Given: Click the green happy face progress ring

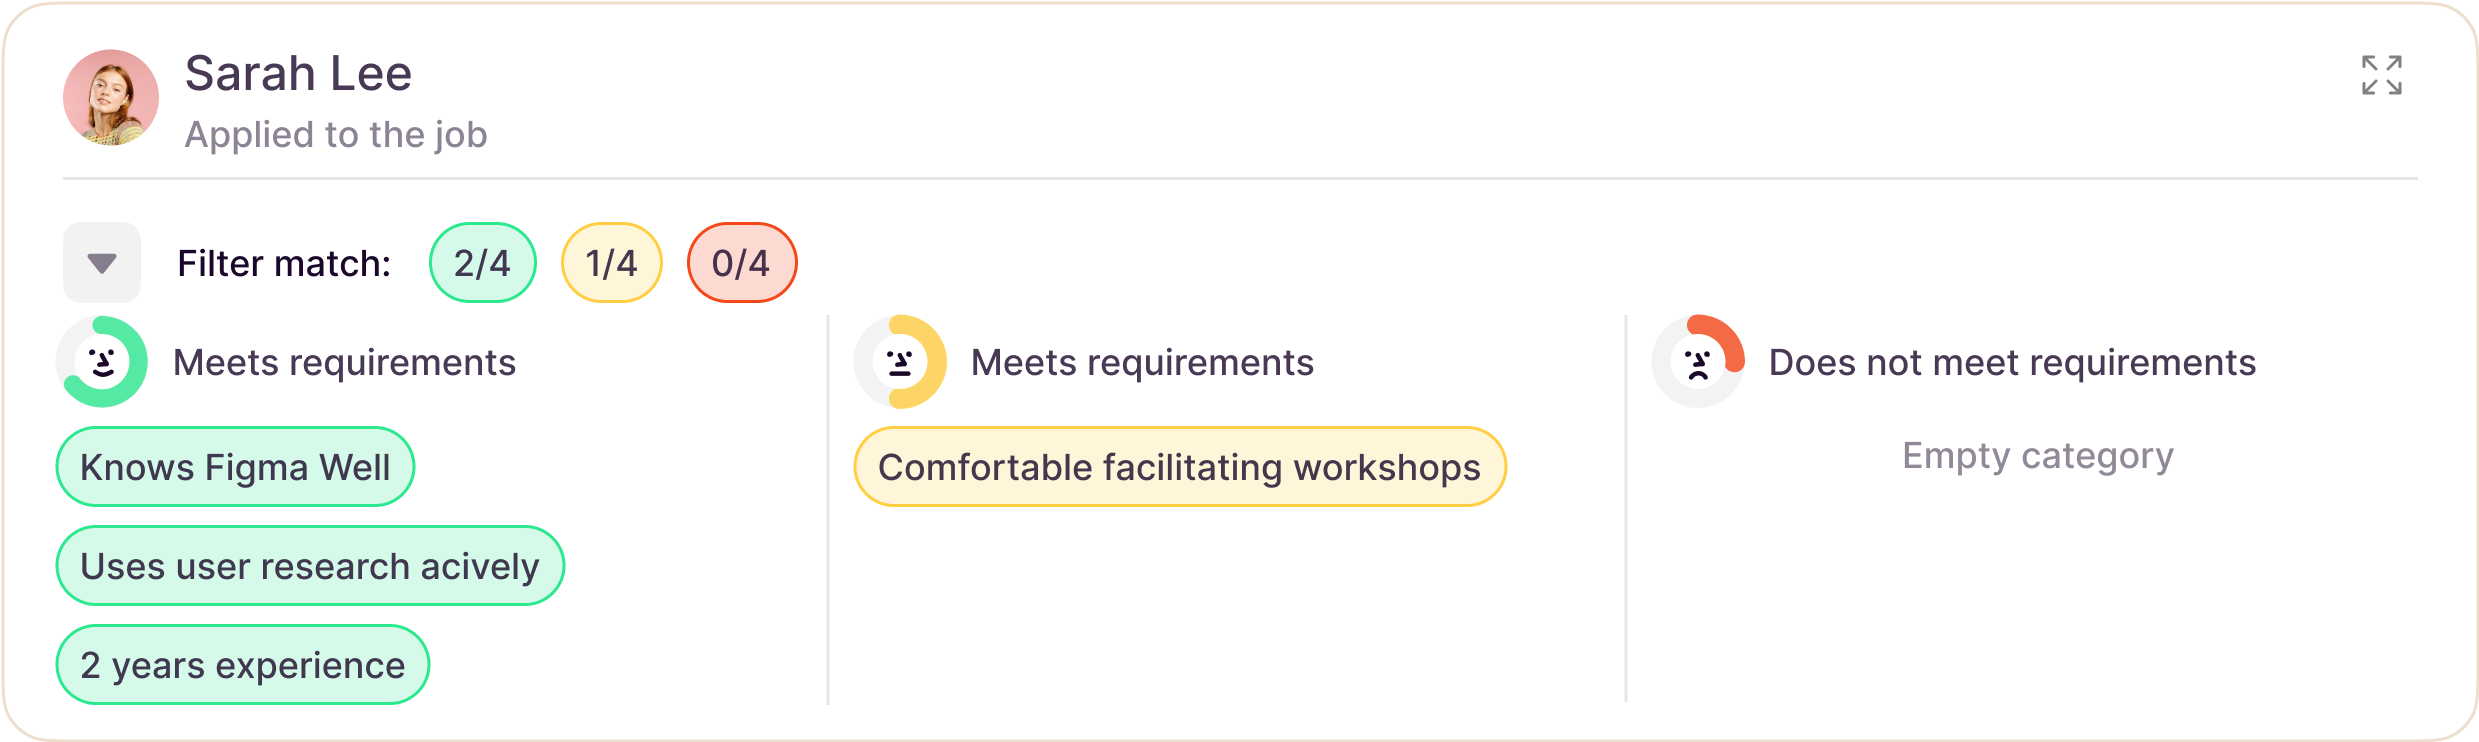Looking at the screenshot, I should click(102, 362).
